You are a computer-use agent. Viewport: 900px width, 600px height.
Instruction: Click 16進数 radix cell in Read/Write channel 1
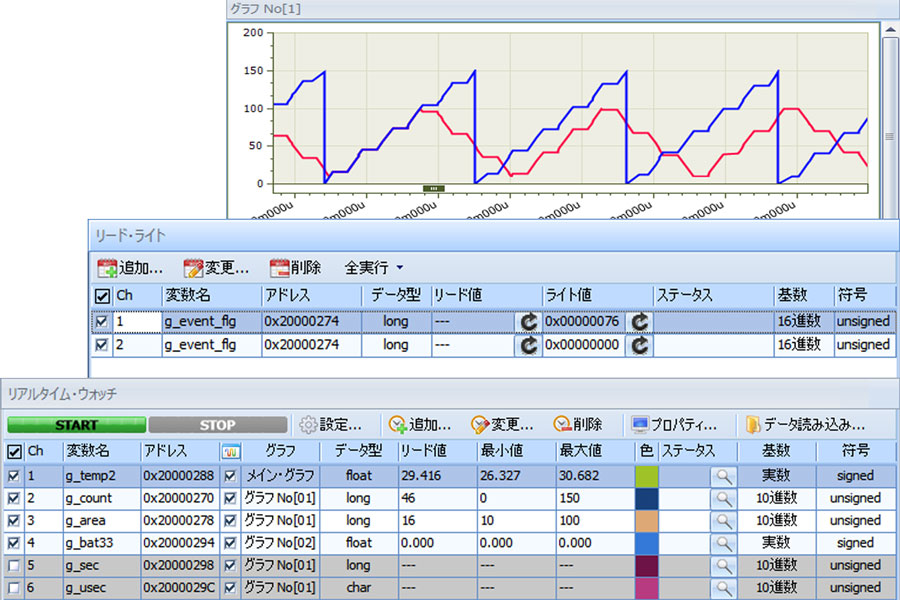[803, 322]
